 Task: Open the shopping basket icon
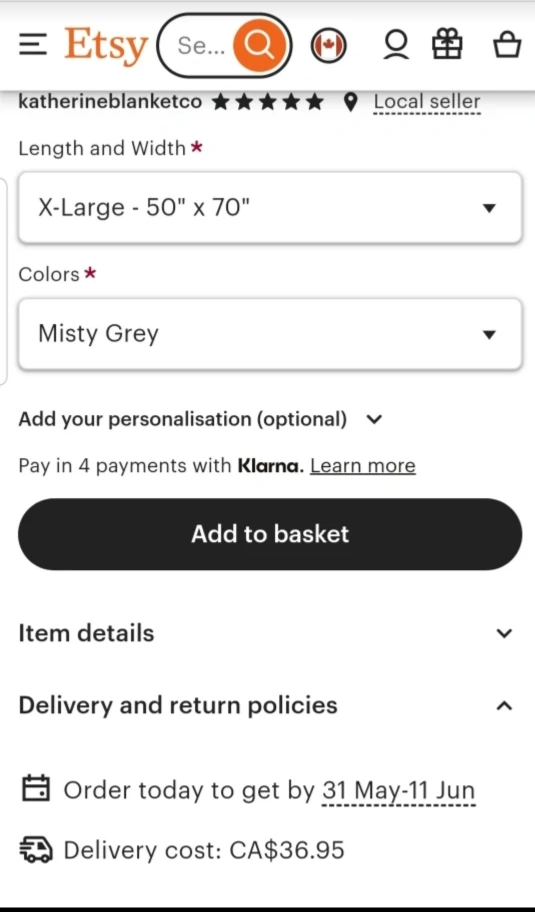(507, 45)
